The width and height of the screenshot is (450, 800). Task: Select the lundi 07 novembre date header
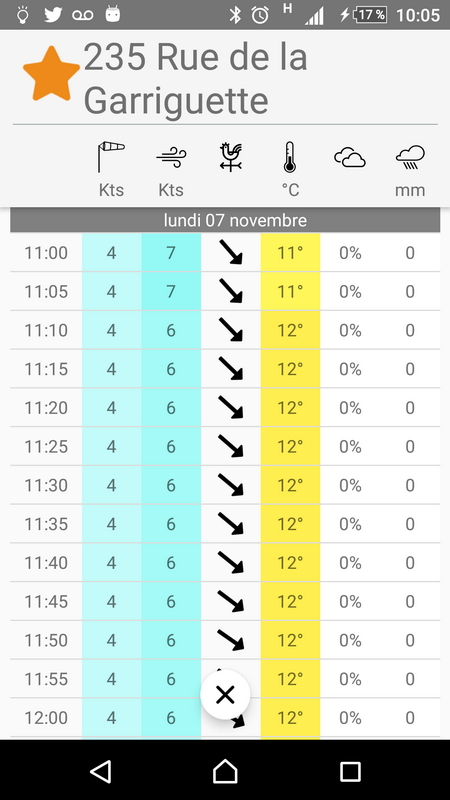click(225, 220)
